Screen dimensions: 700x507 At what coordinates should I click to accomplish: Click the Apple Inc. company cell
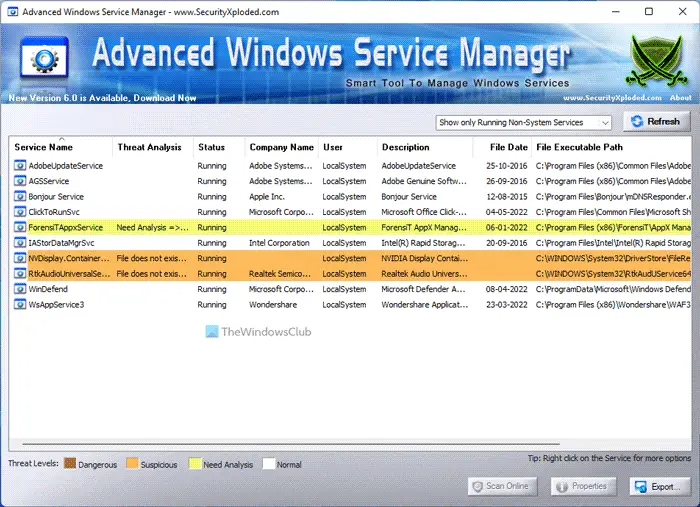267,196
